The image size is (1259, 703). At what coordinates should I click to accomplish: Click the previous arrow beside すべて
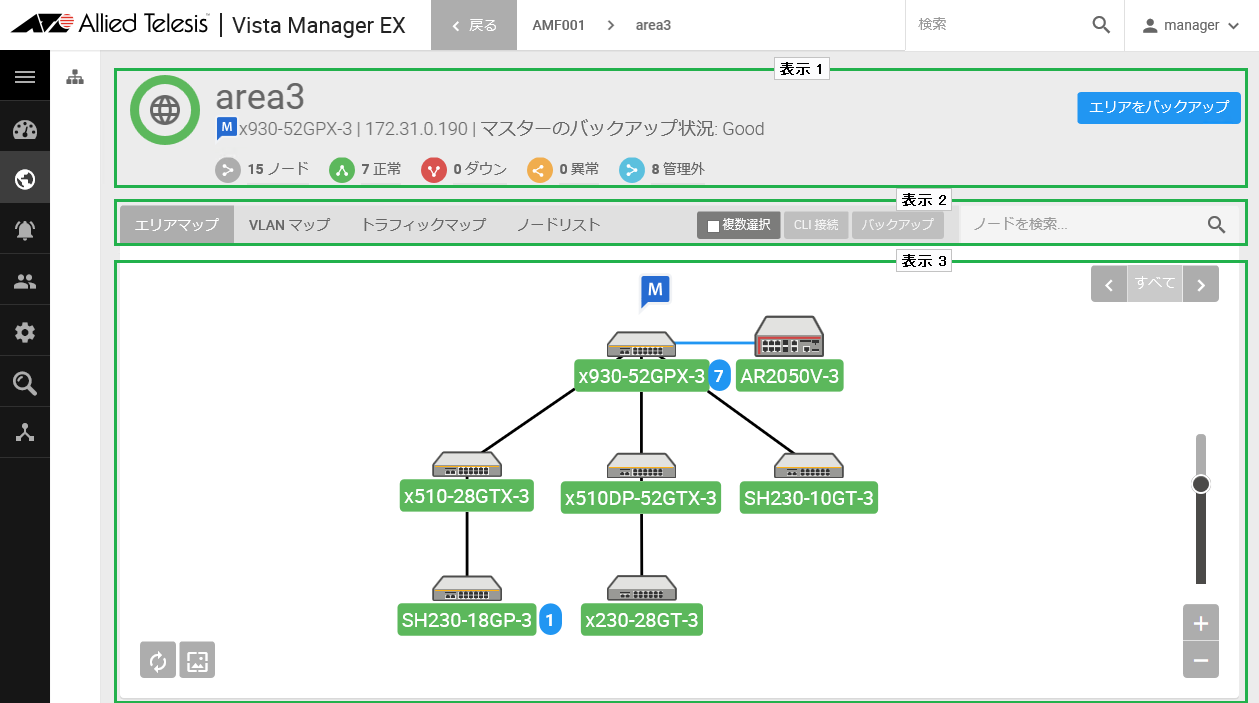pyautogui.click(x=1109, y=284)
